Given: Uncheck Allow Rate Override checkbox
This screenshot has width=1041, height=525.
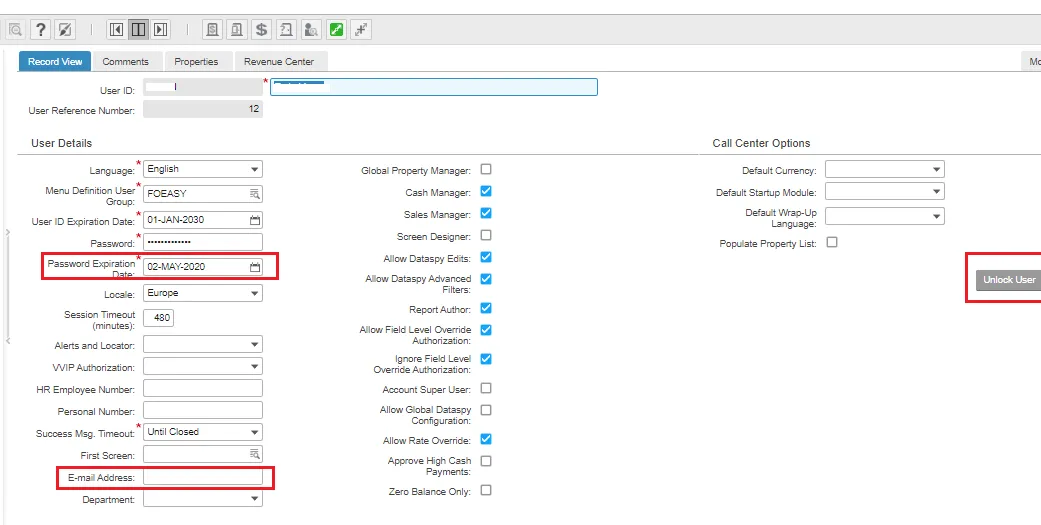Looking at the screenshot, I should coord(486,439).
